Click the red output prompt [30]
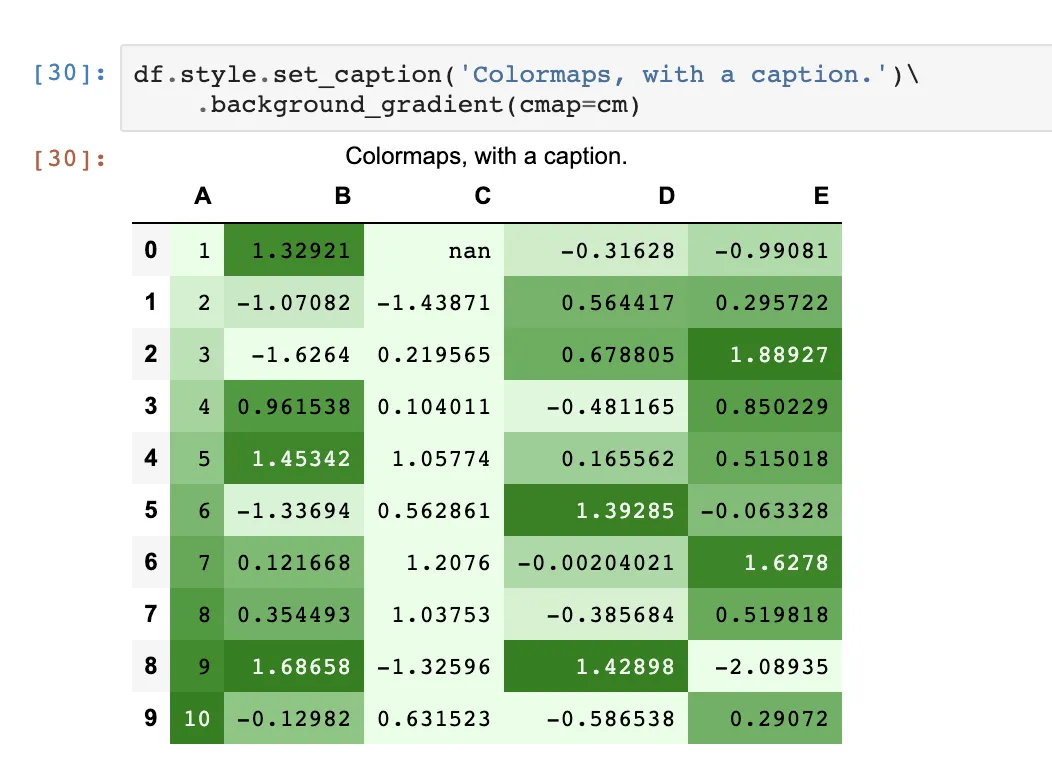Viewport: 1052px width, 768px height. [x=69, y=160]
